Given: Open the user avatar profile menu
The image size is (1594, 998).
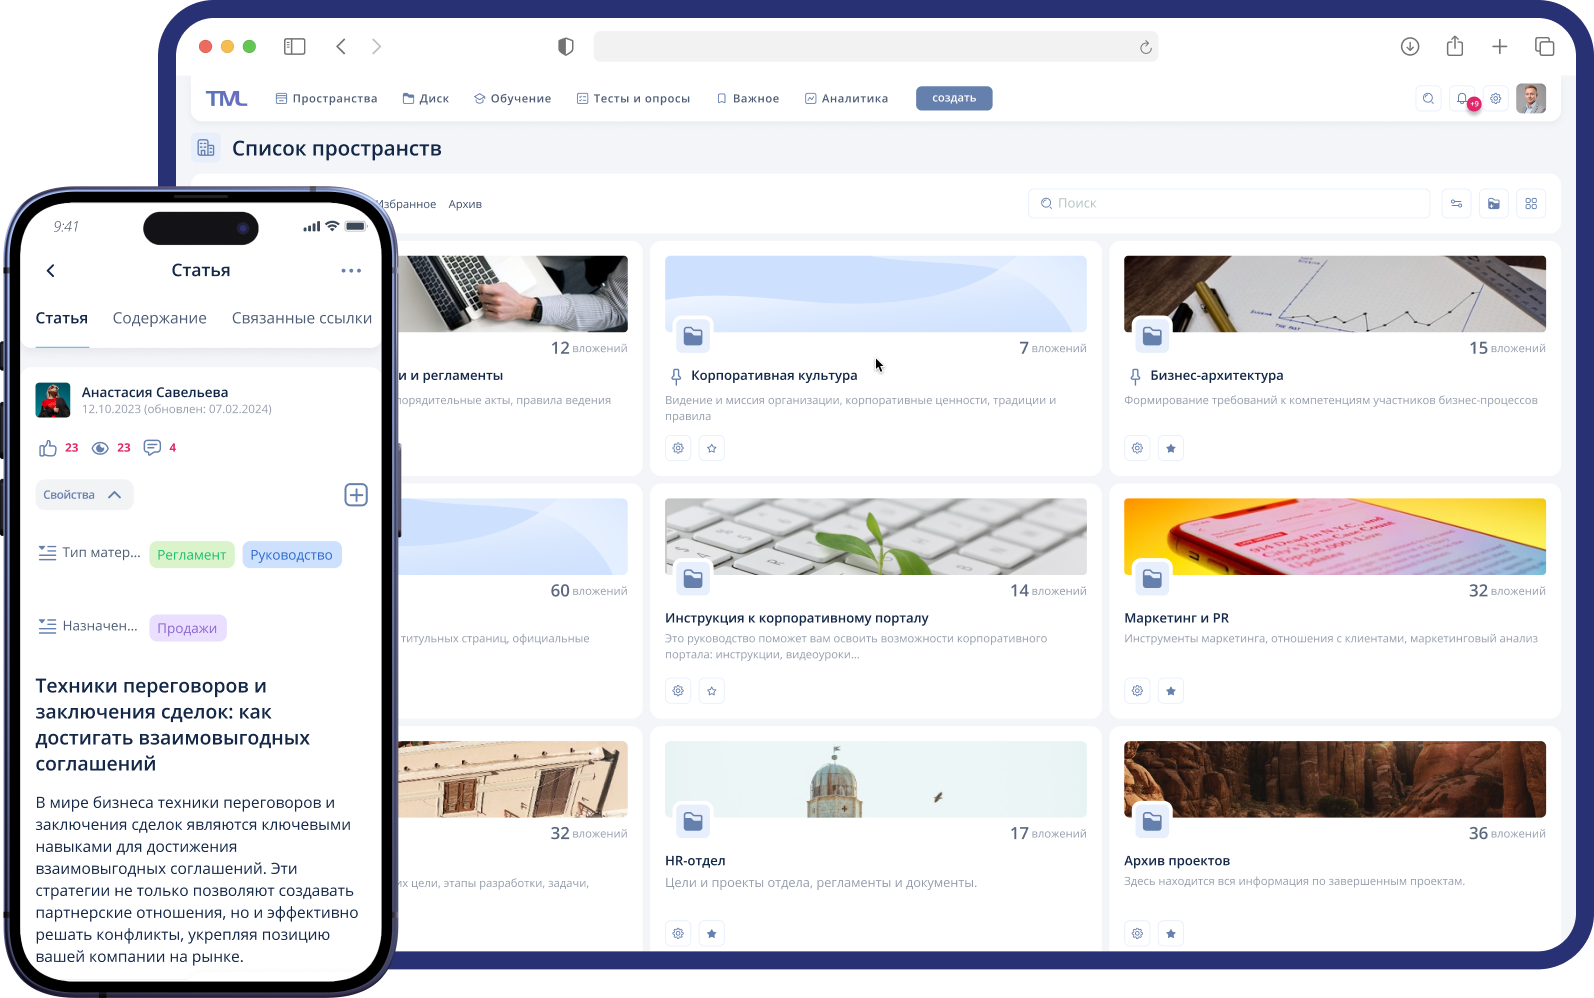Looking at the screenshot, I should pos(1531,98).
